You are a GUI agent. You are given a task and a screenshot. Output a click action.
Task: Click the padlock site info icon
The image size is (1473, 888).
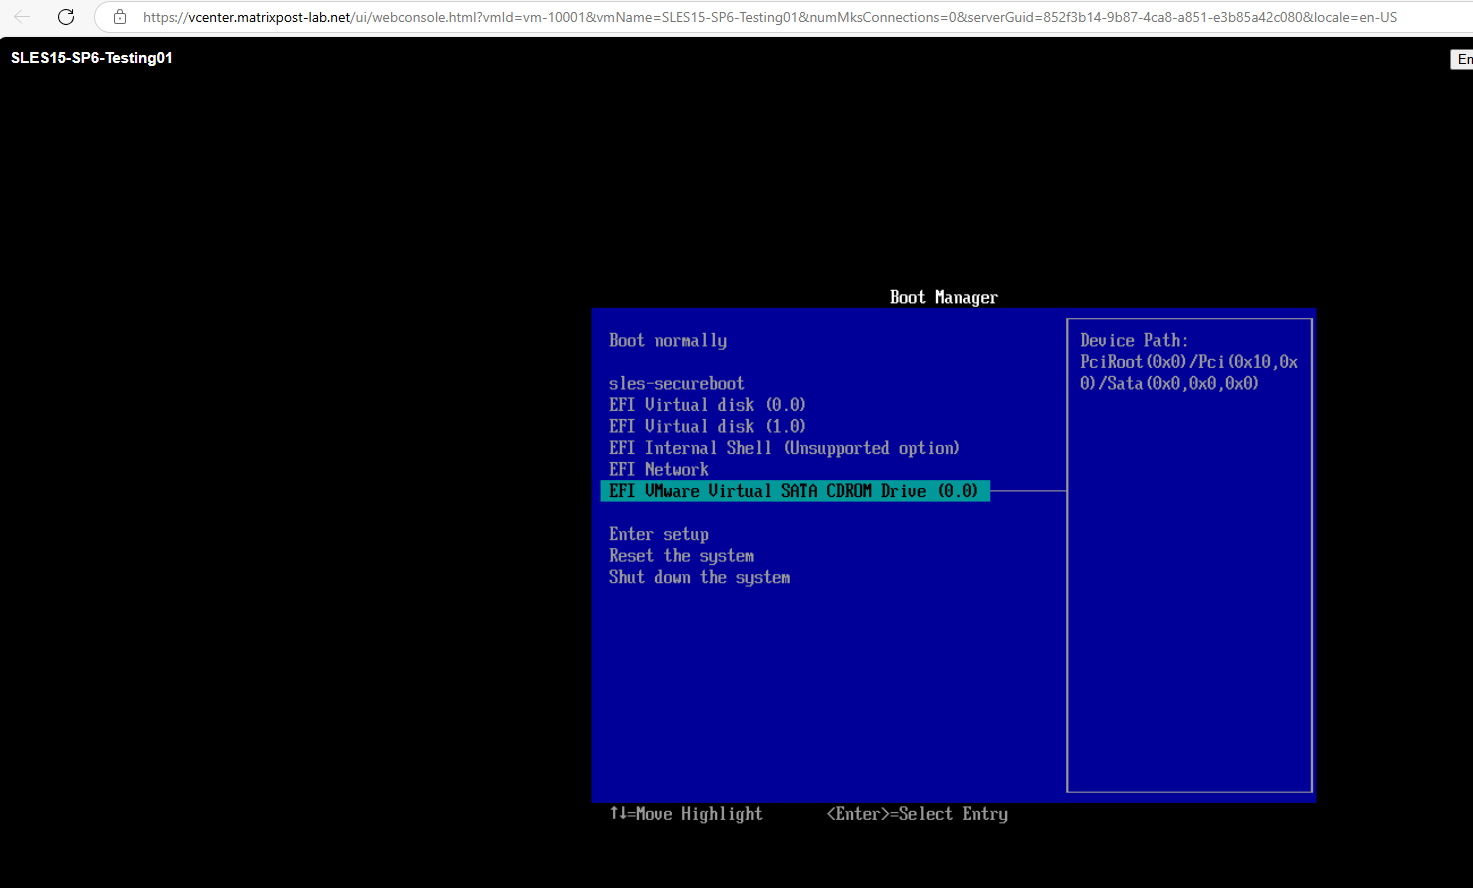(120, 17)
